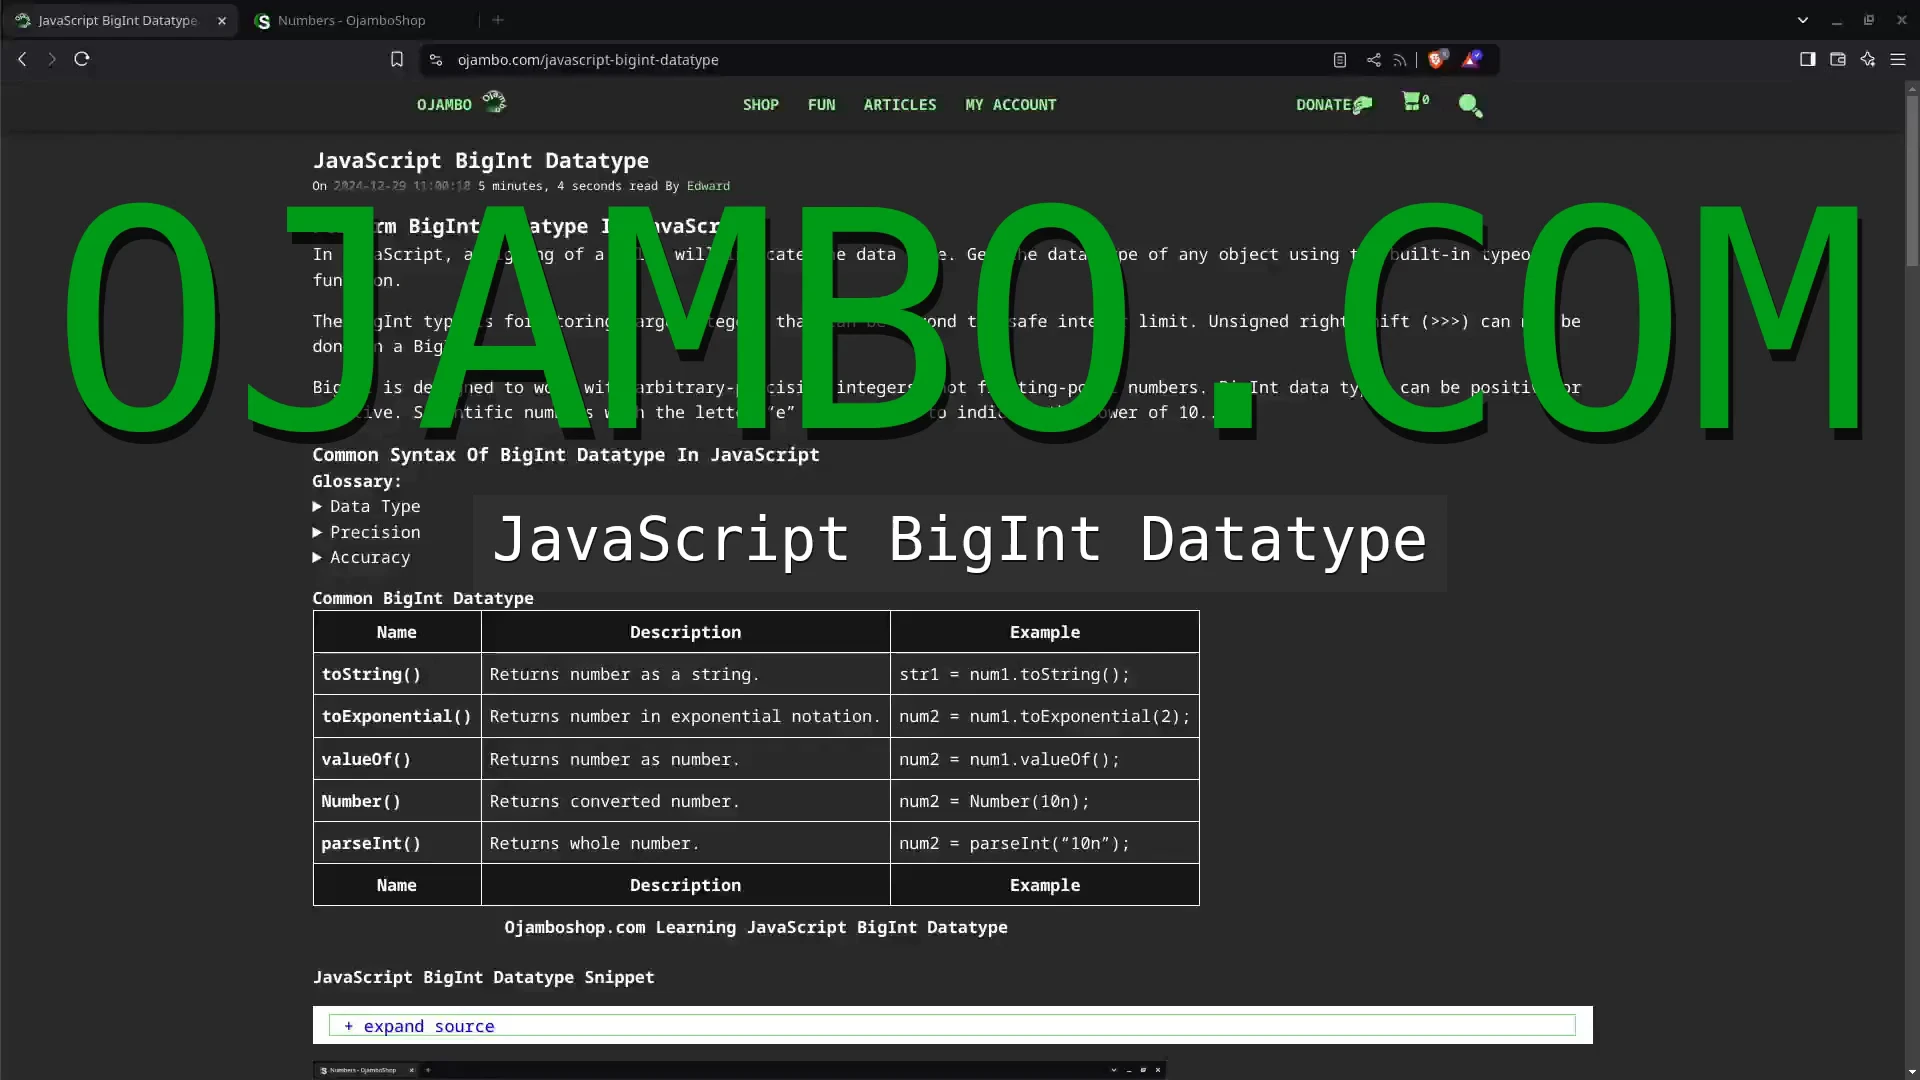Click the 'Common BigInt Datatype' table heading
The height and width of the screenshot is (1080, 1920).
(x=423, y=598)
